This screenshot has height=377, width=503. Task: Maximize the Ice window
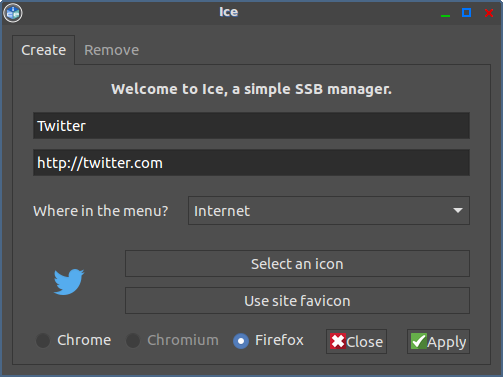[466, 13]
